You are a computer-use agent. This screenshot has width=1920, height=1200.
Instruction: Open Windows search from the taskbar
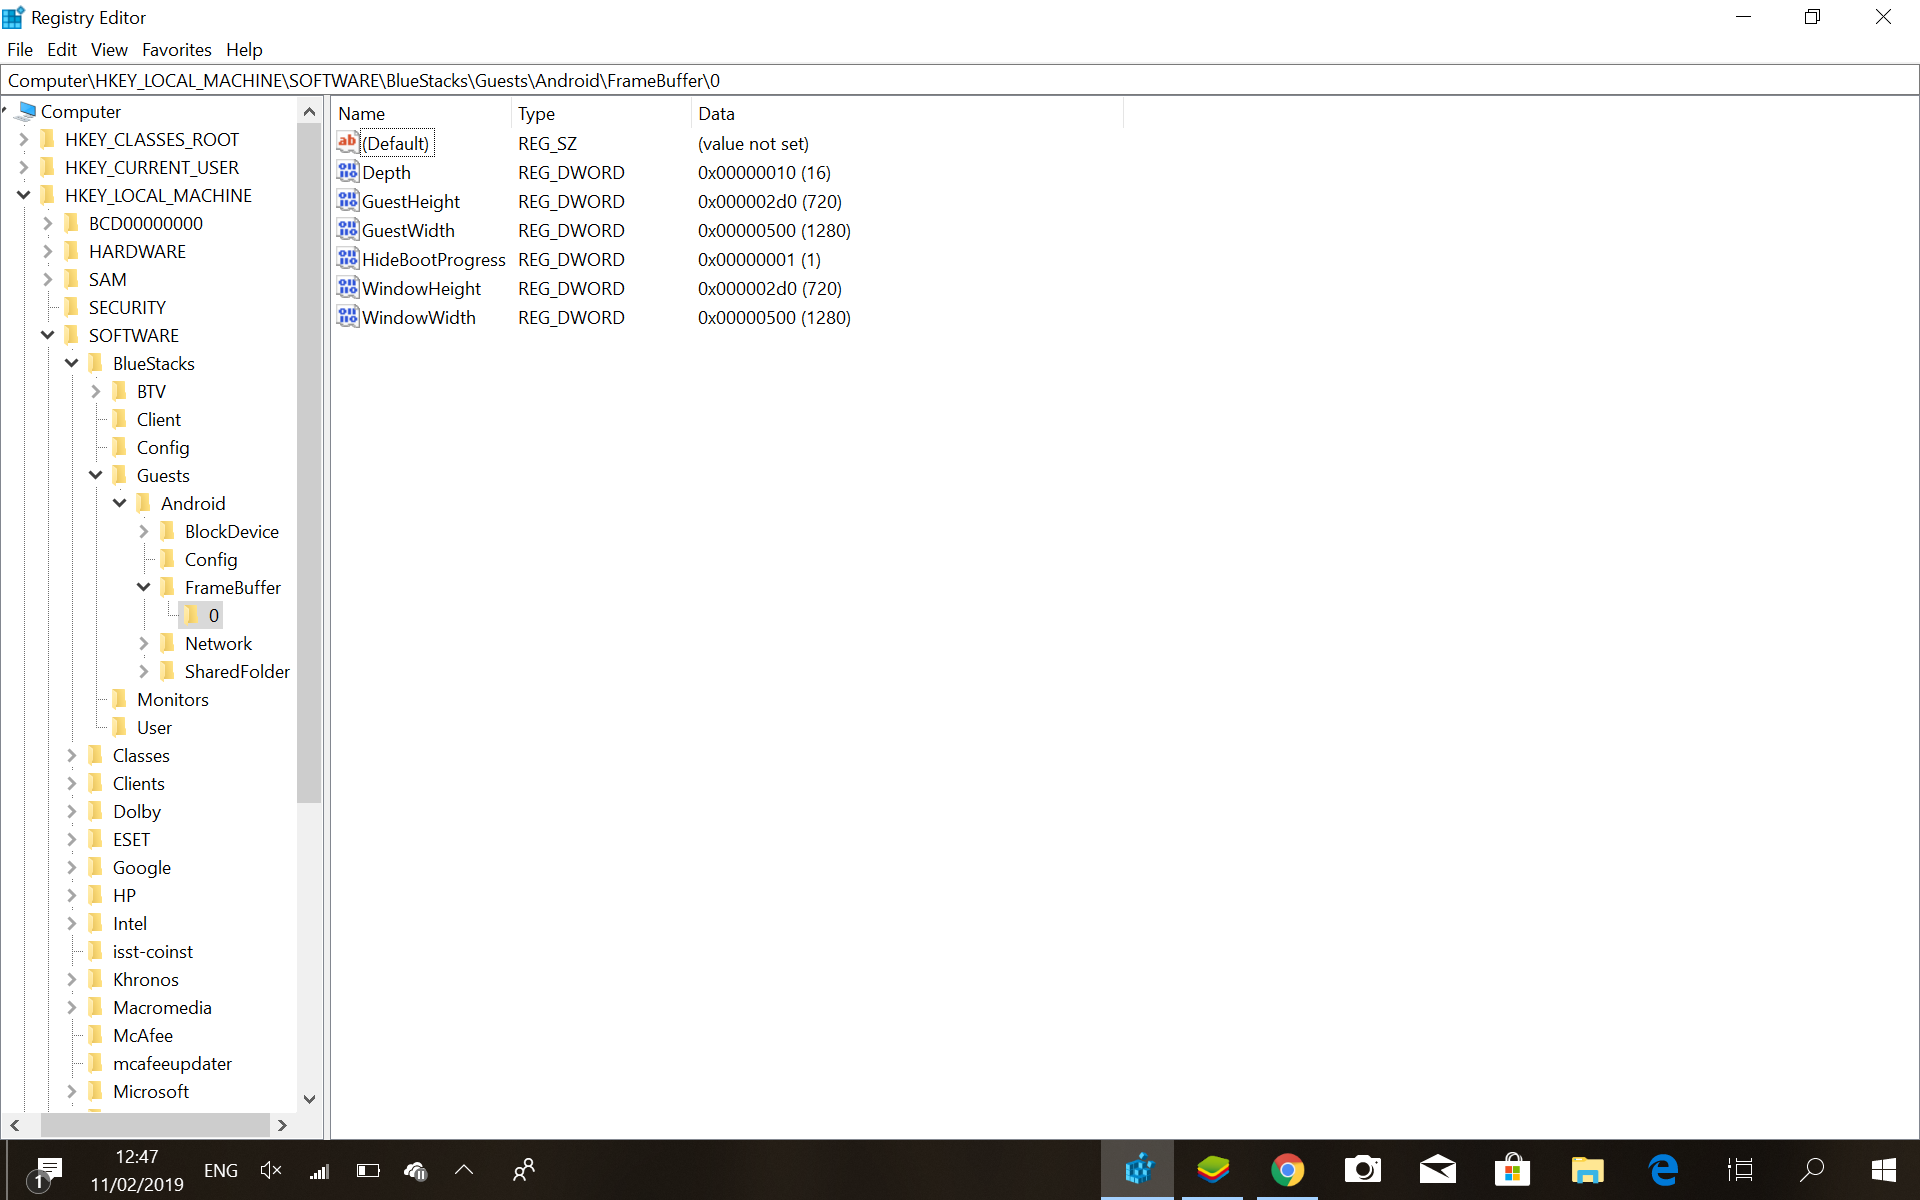(1812, 1169)
